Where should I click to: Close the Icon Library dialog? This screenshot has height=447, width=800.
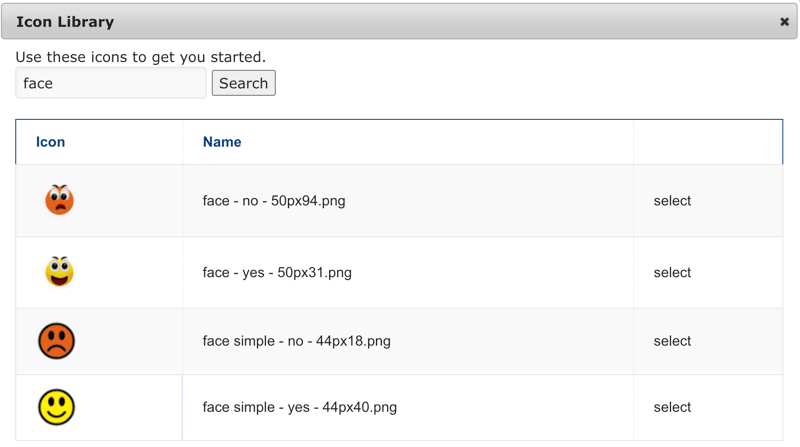point(784,21)
